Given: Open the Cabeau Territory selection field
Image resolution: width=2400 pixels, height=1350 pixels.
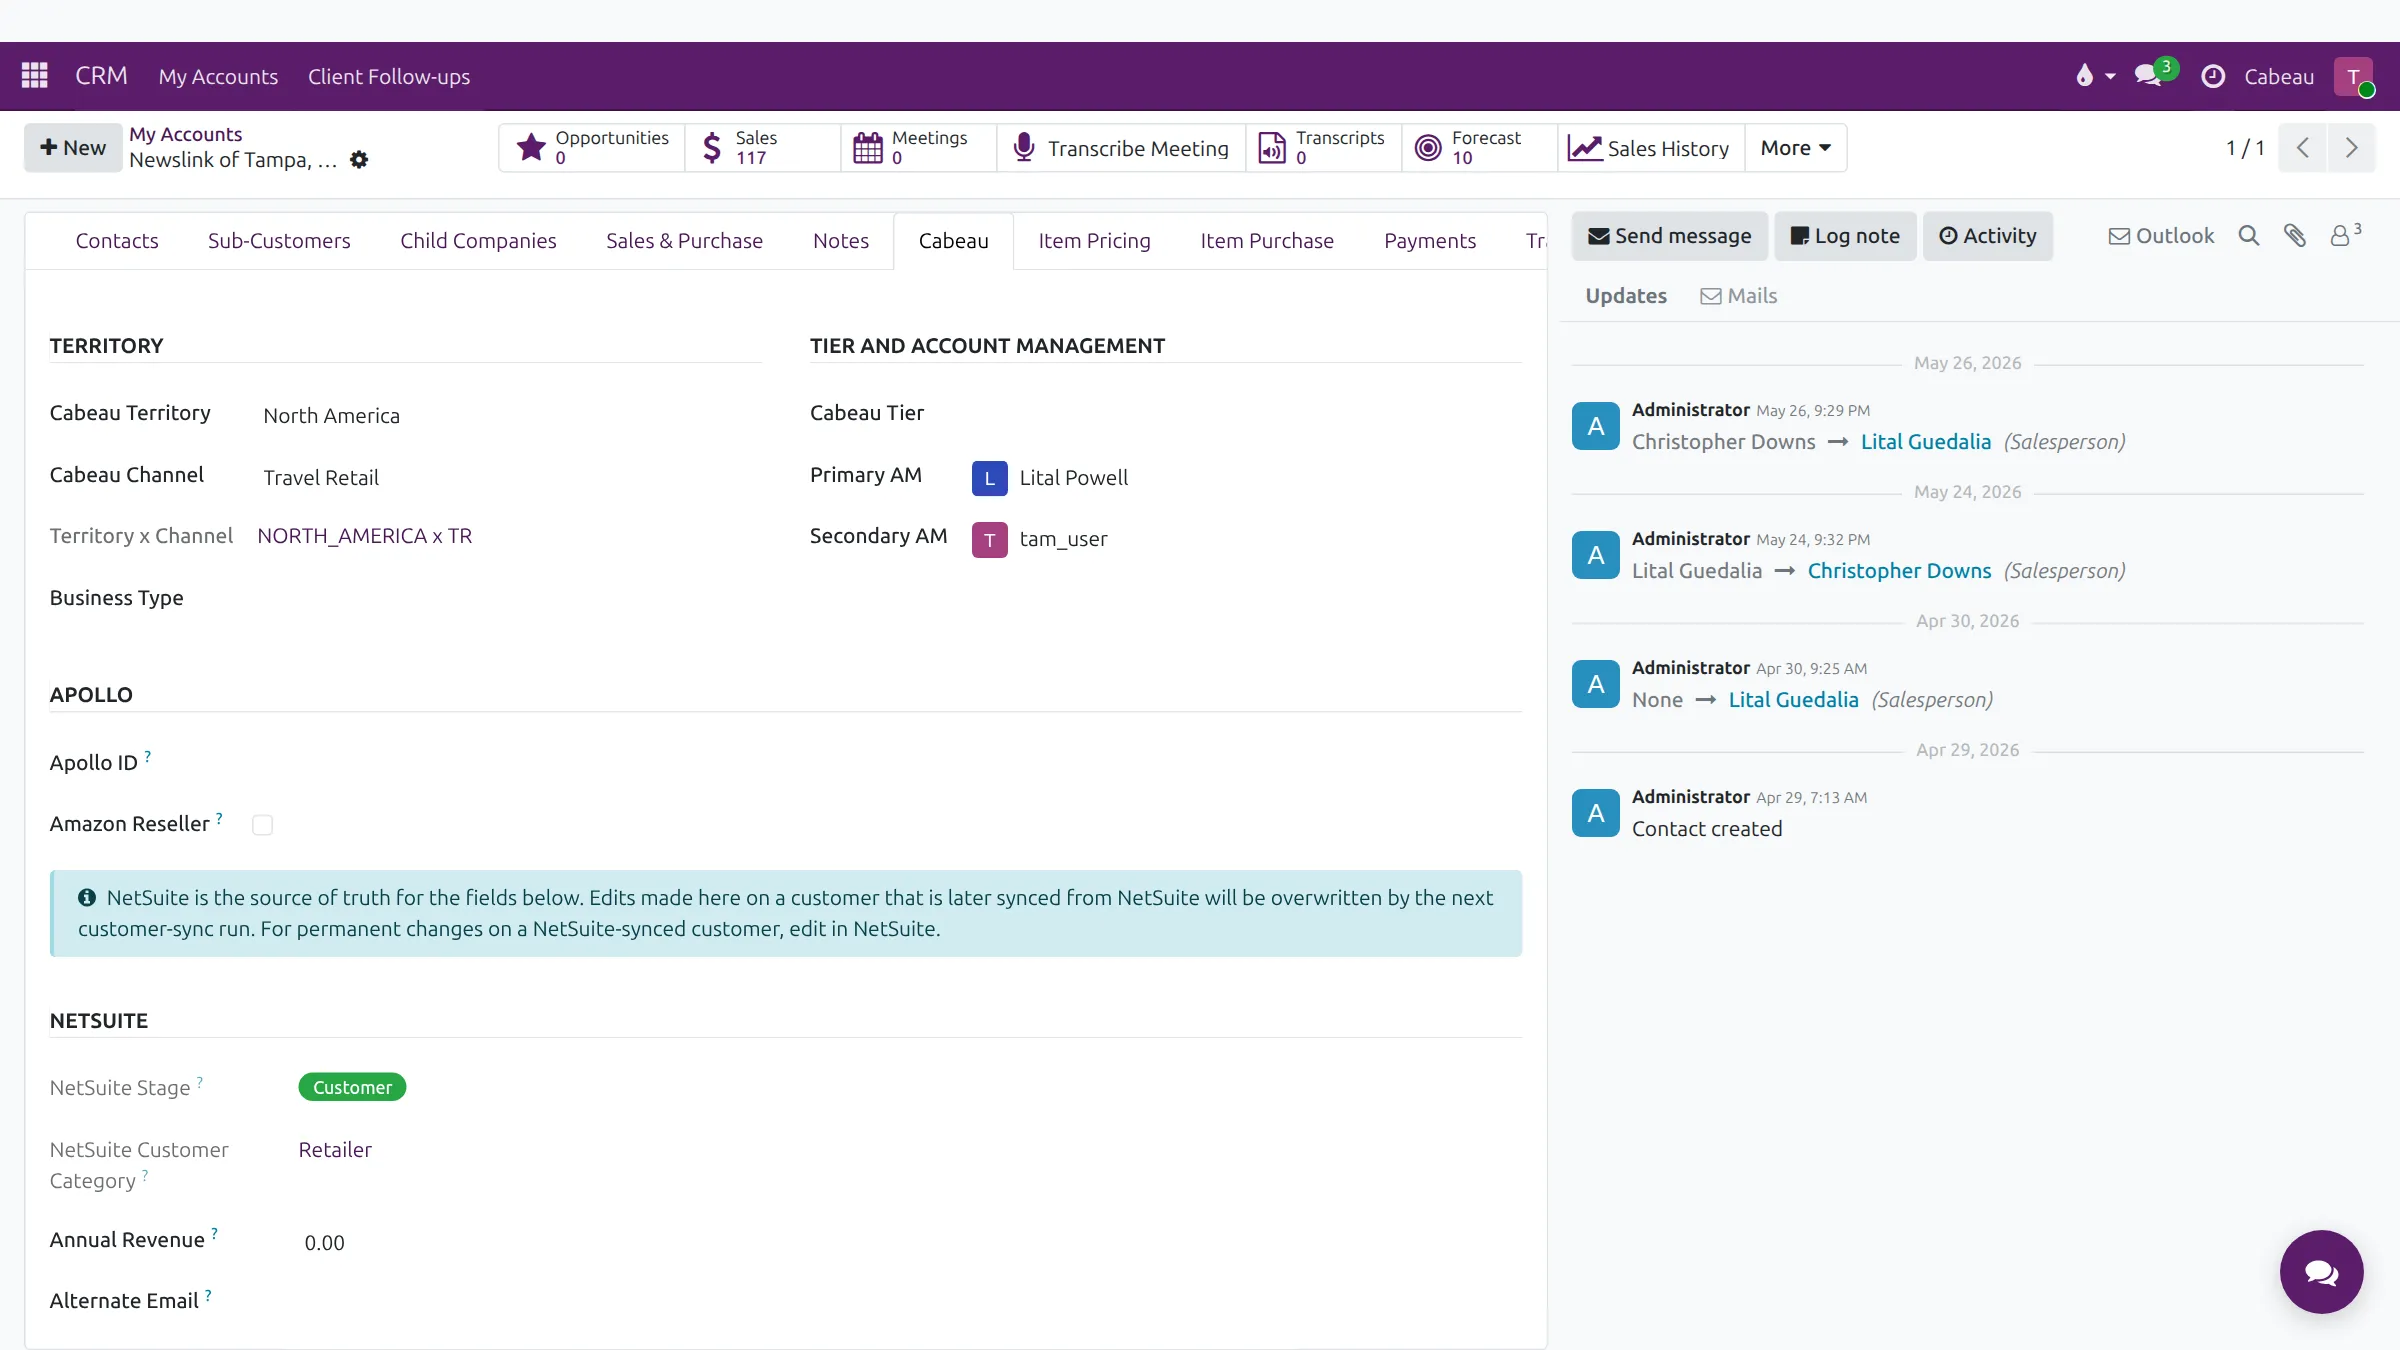Looking at the screenshot, I should [x=510, y=416].
